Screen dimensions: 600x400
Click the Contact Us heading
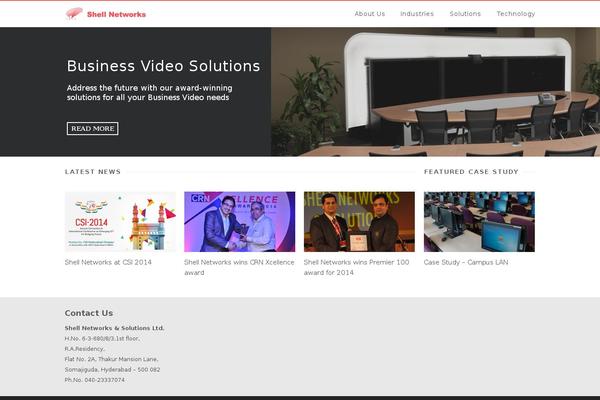(89, 313)
